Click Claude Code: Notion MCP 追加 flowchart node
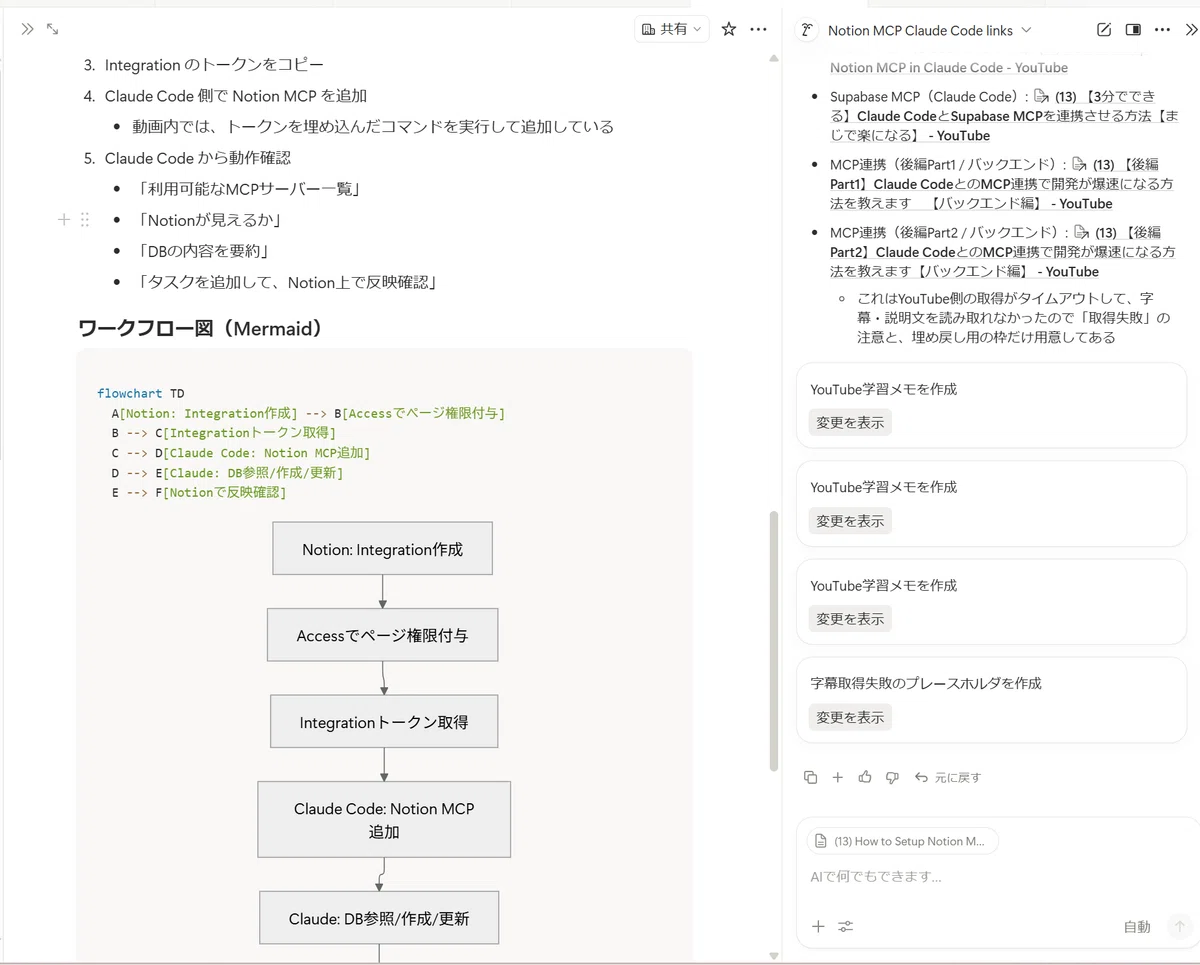 tap(384, 820)
